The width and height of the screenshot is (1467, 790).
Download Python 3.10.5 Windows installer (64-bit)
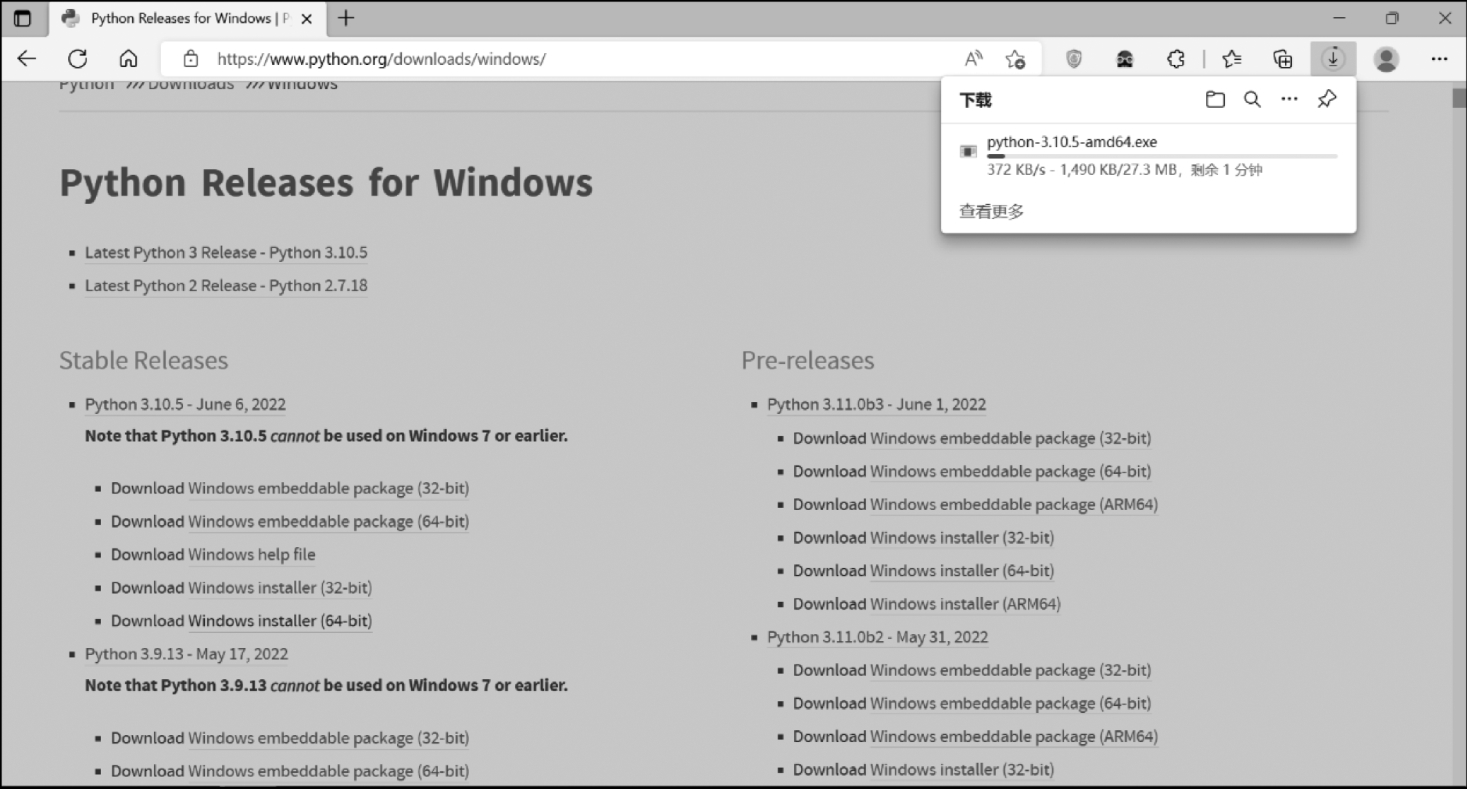click(x=280, y=621)
